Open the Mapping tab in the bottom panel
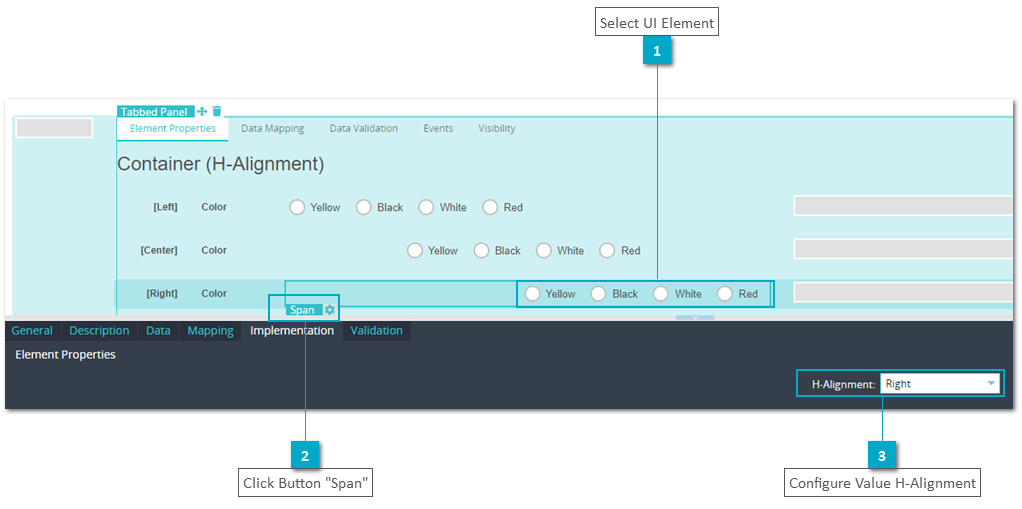This screenshot has width=1022, height=509. (211, 330)
